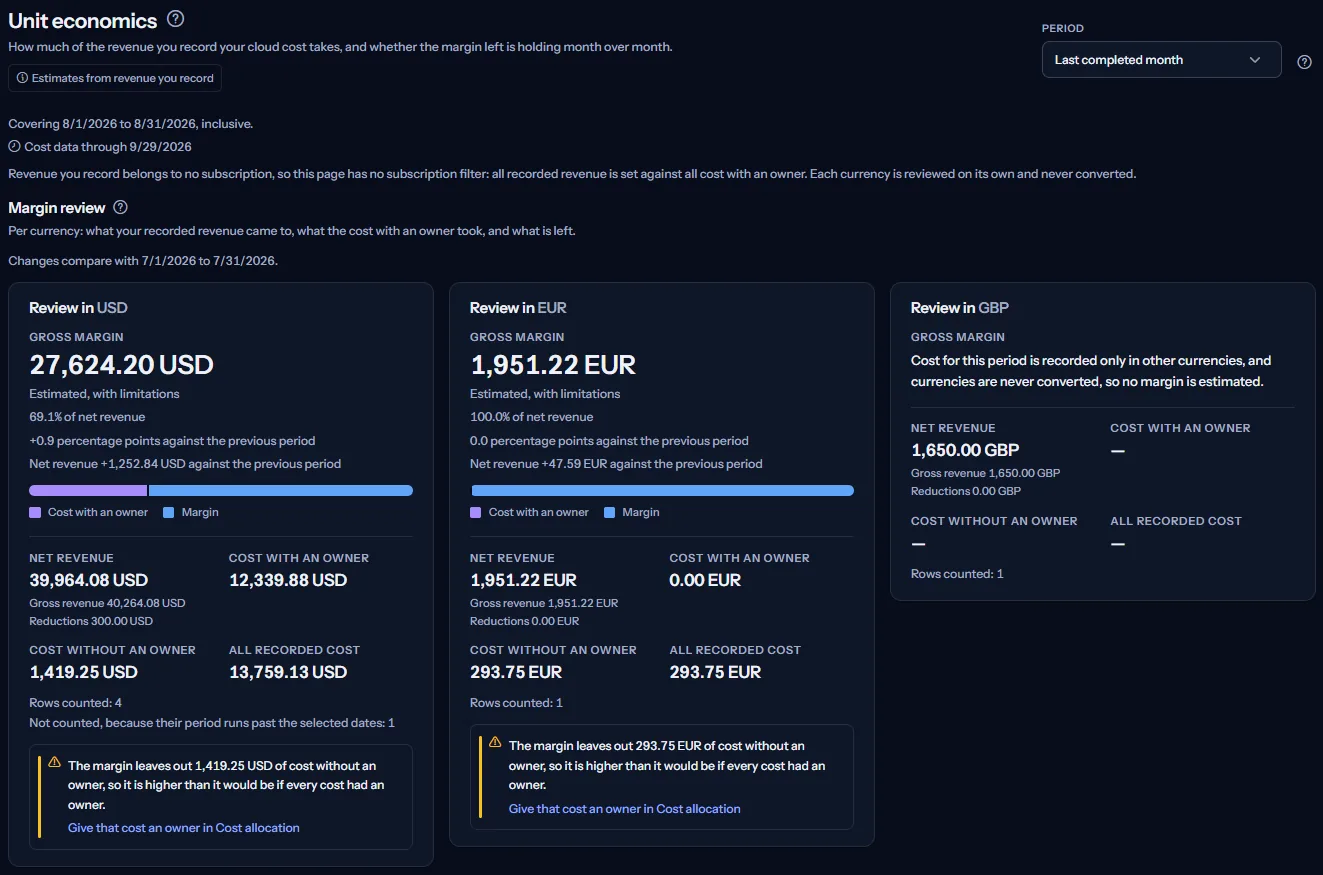1323x875 pixels.
Task: Click the Changes compare with 7/1/2026 line
Action: 143,261
